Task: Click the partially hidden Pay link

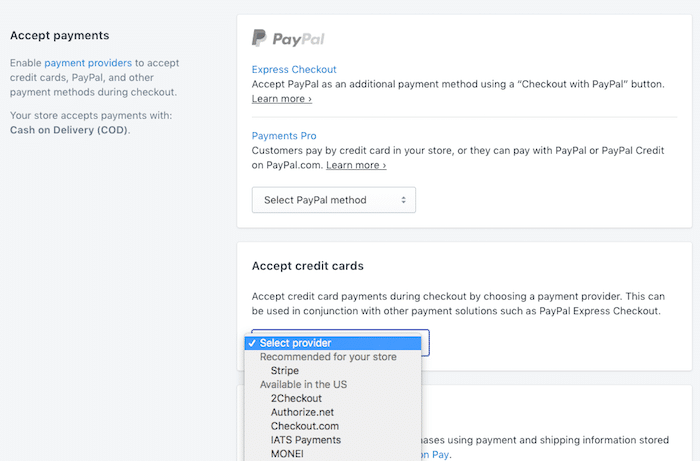Action: coord(441,455)
